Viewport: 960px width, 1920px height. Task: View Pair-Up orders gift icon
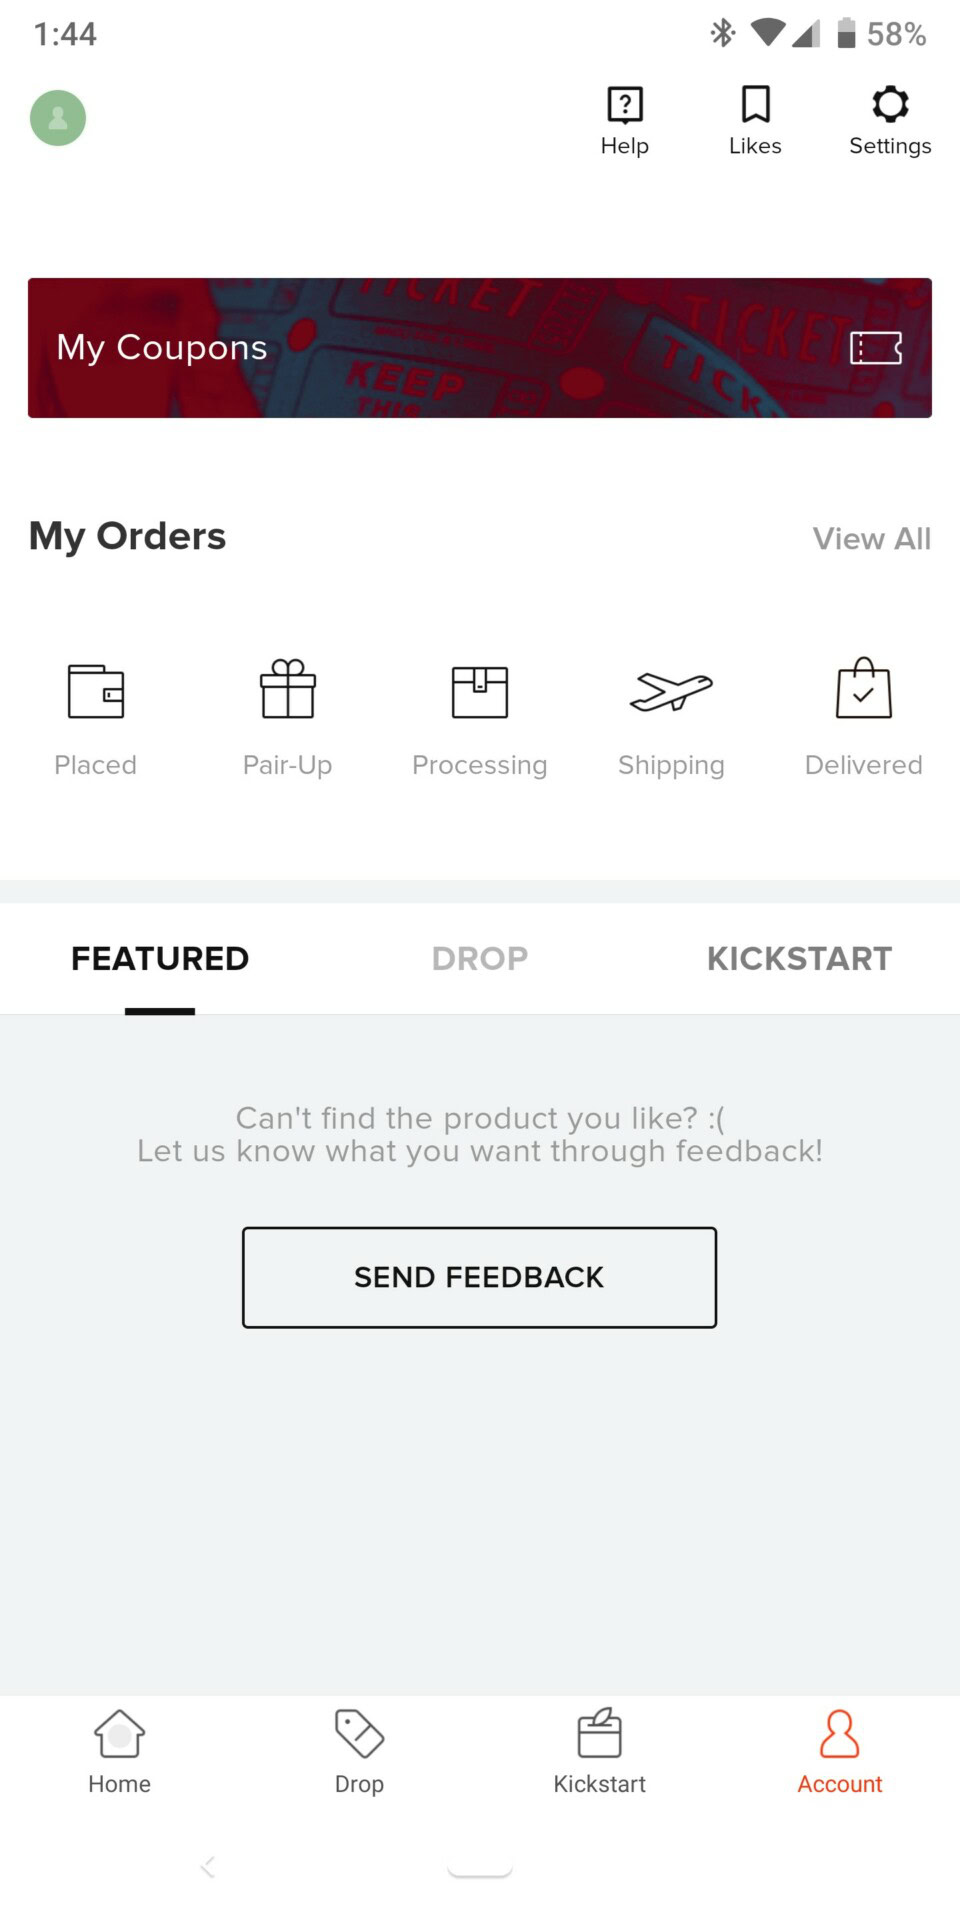coord(288,689)
